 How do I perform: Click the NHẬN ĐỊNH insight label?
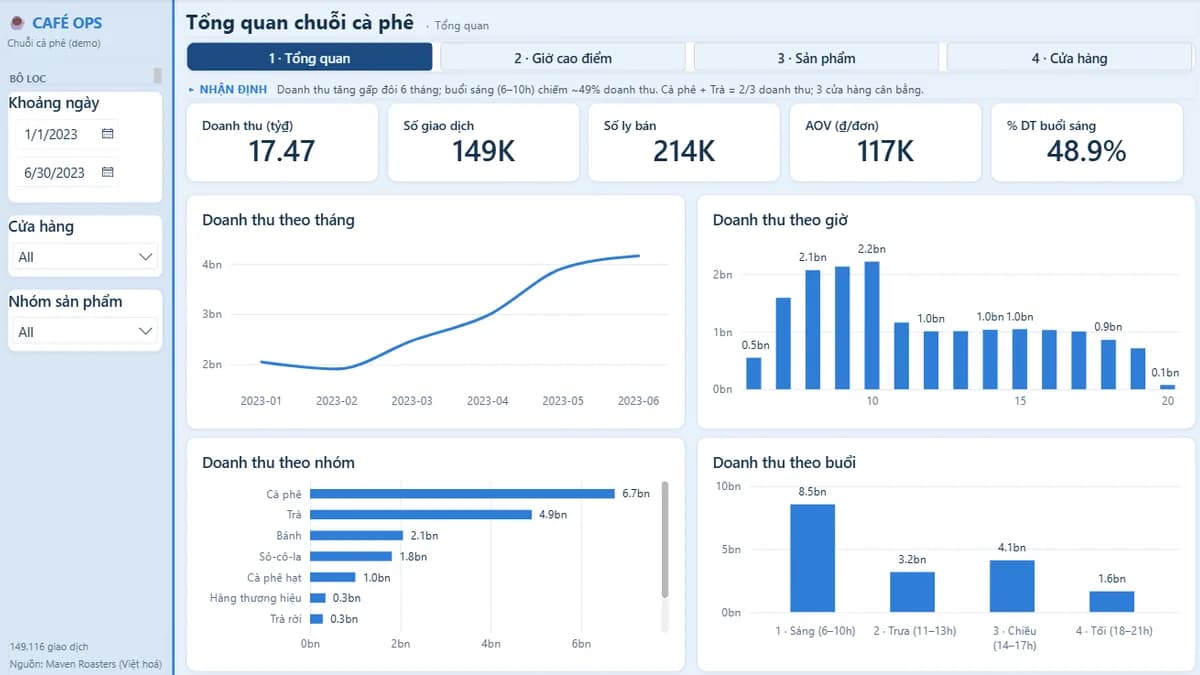point(233,89)
